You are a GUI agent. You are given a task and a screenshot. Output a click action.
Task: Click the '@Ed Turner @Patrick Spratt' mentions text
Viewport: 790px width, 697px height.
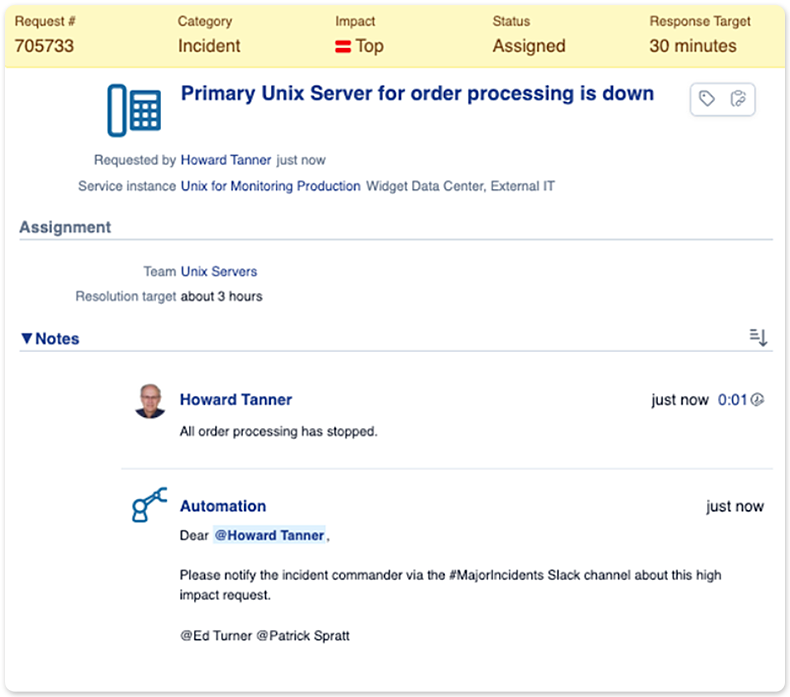pos(265,636)
